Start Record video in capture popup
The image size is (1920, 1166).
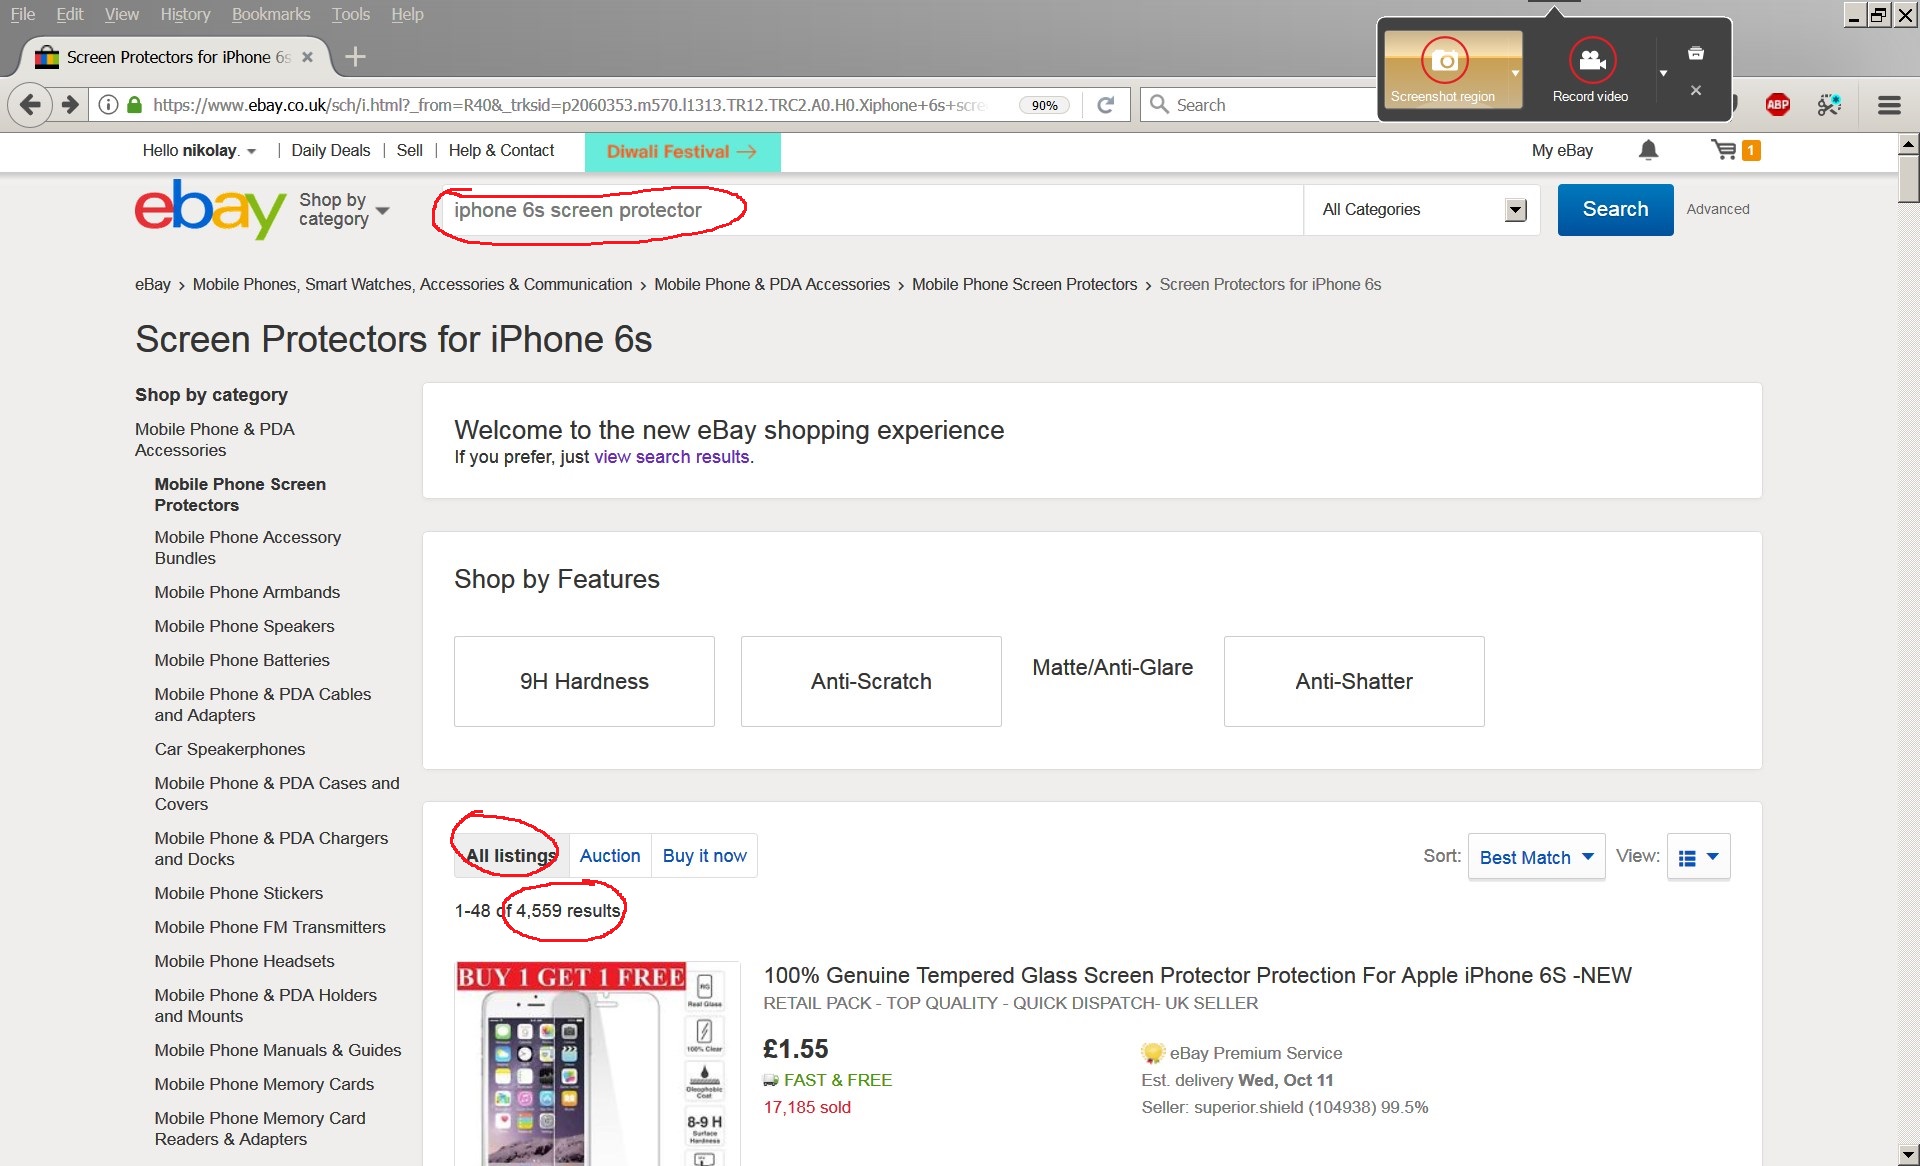click(x=1591, y=61)
